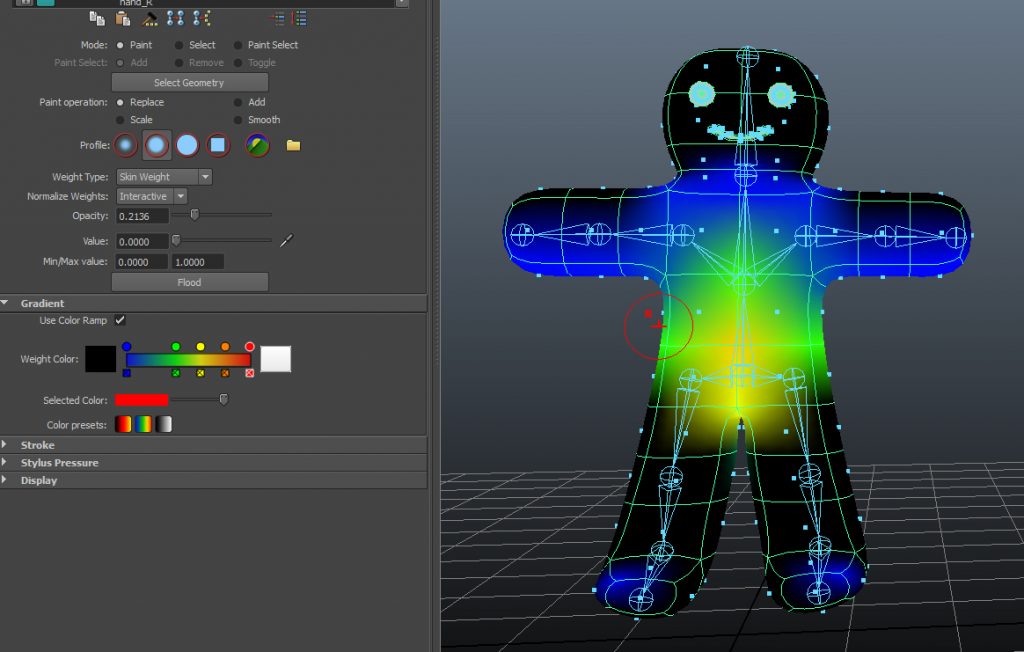
Task: Choose the Square brush profile
Action: coord(218,145)
